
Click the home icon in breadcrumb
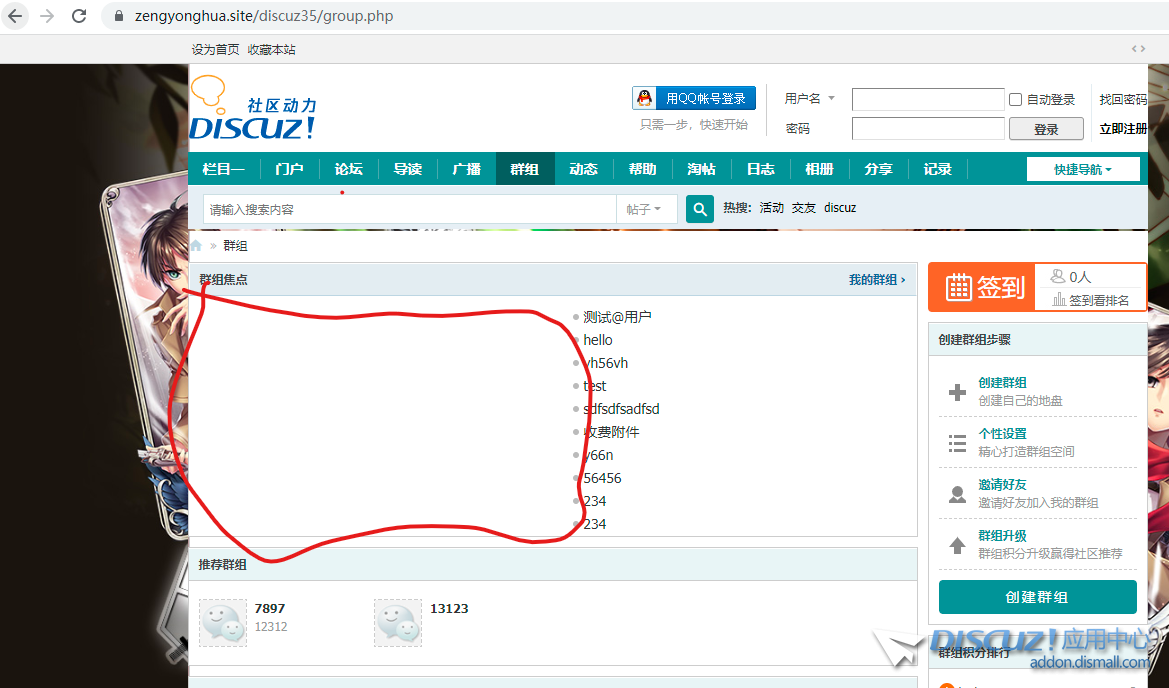click(196, 246)
